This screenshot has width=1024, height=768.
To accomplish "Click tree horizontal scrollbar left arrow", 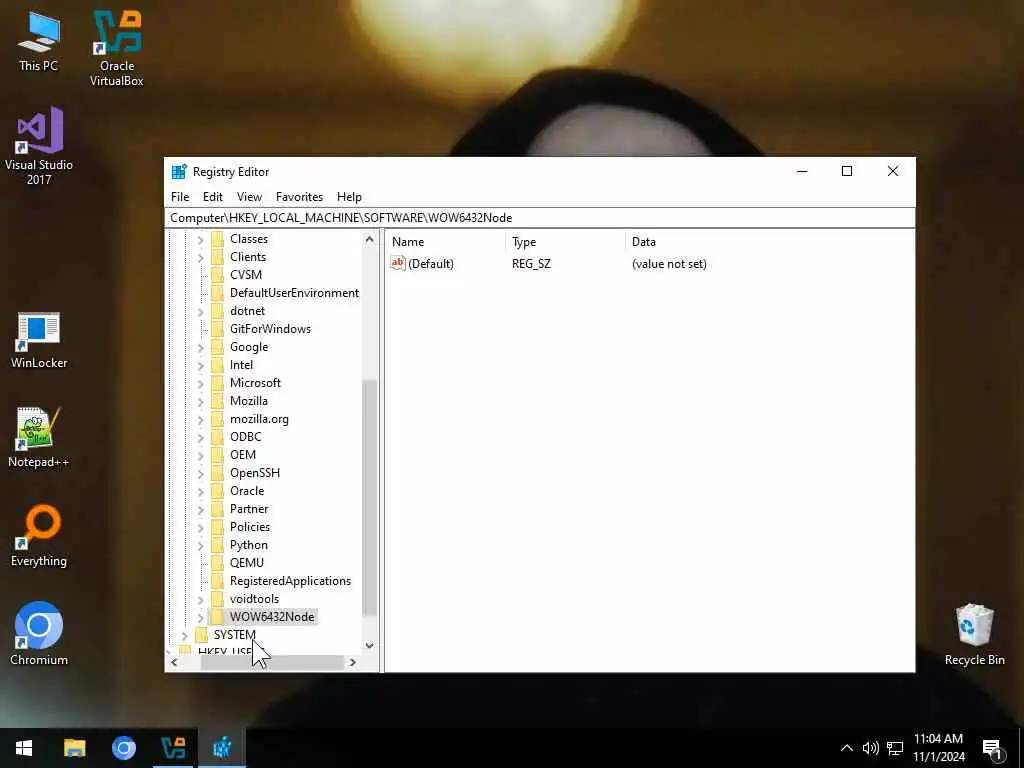I will (x=174, y=662).
